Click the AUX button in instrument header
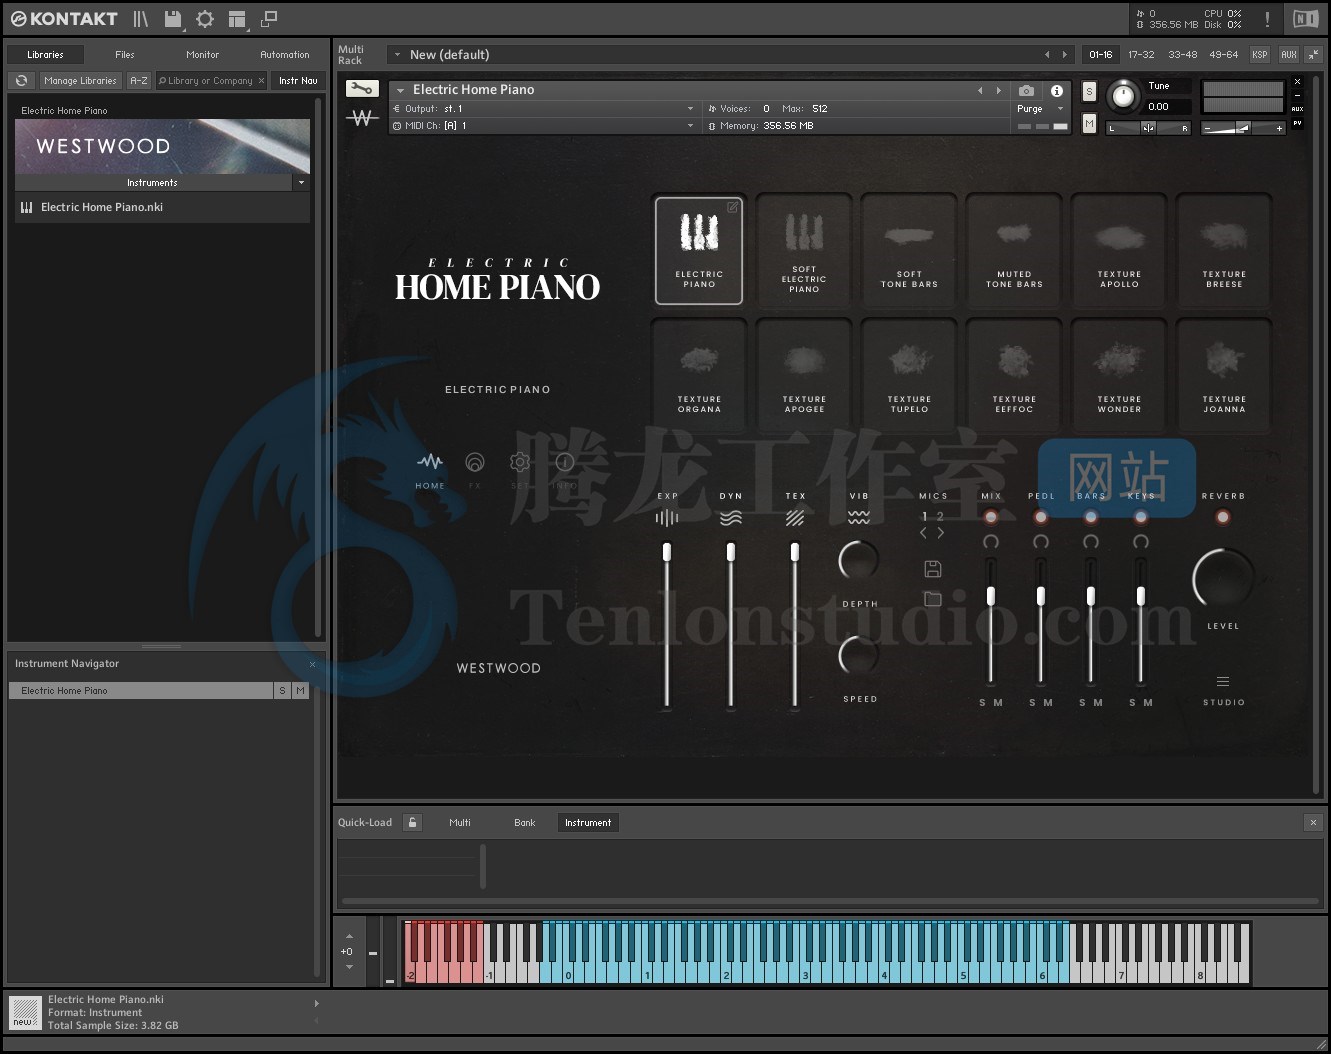1331x1054 pixels. 1297,109
